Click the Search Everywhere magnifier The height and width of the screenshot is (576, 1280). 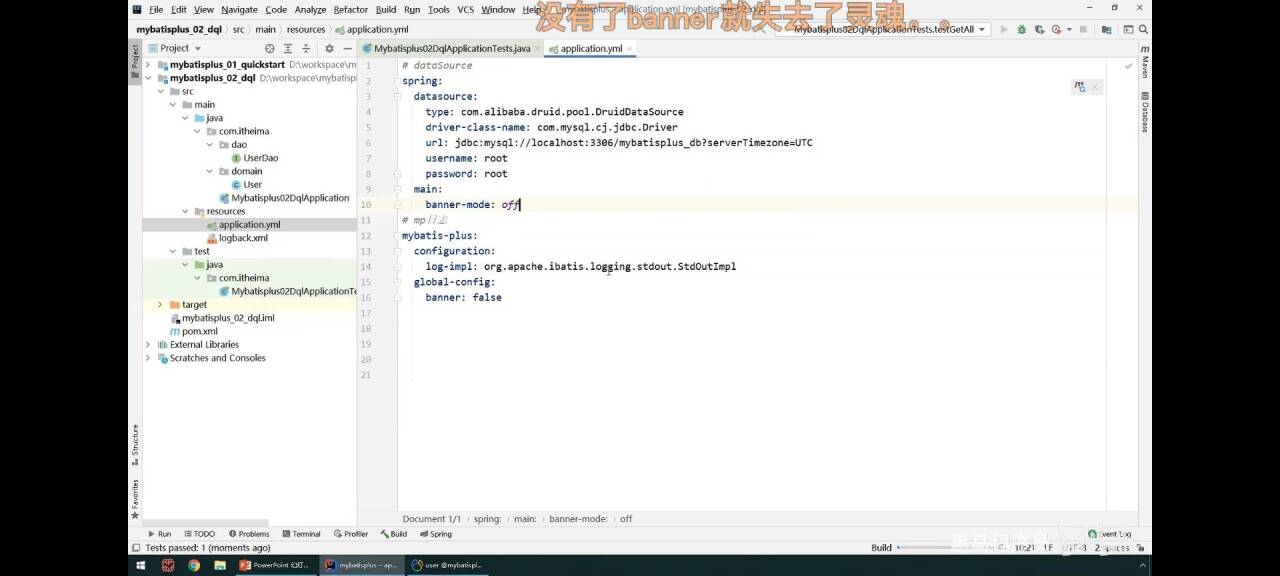click(1143, 29)
